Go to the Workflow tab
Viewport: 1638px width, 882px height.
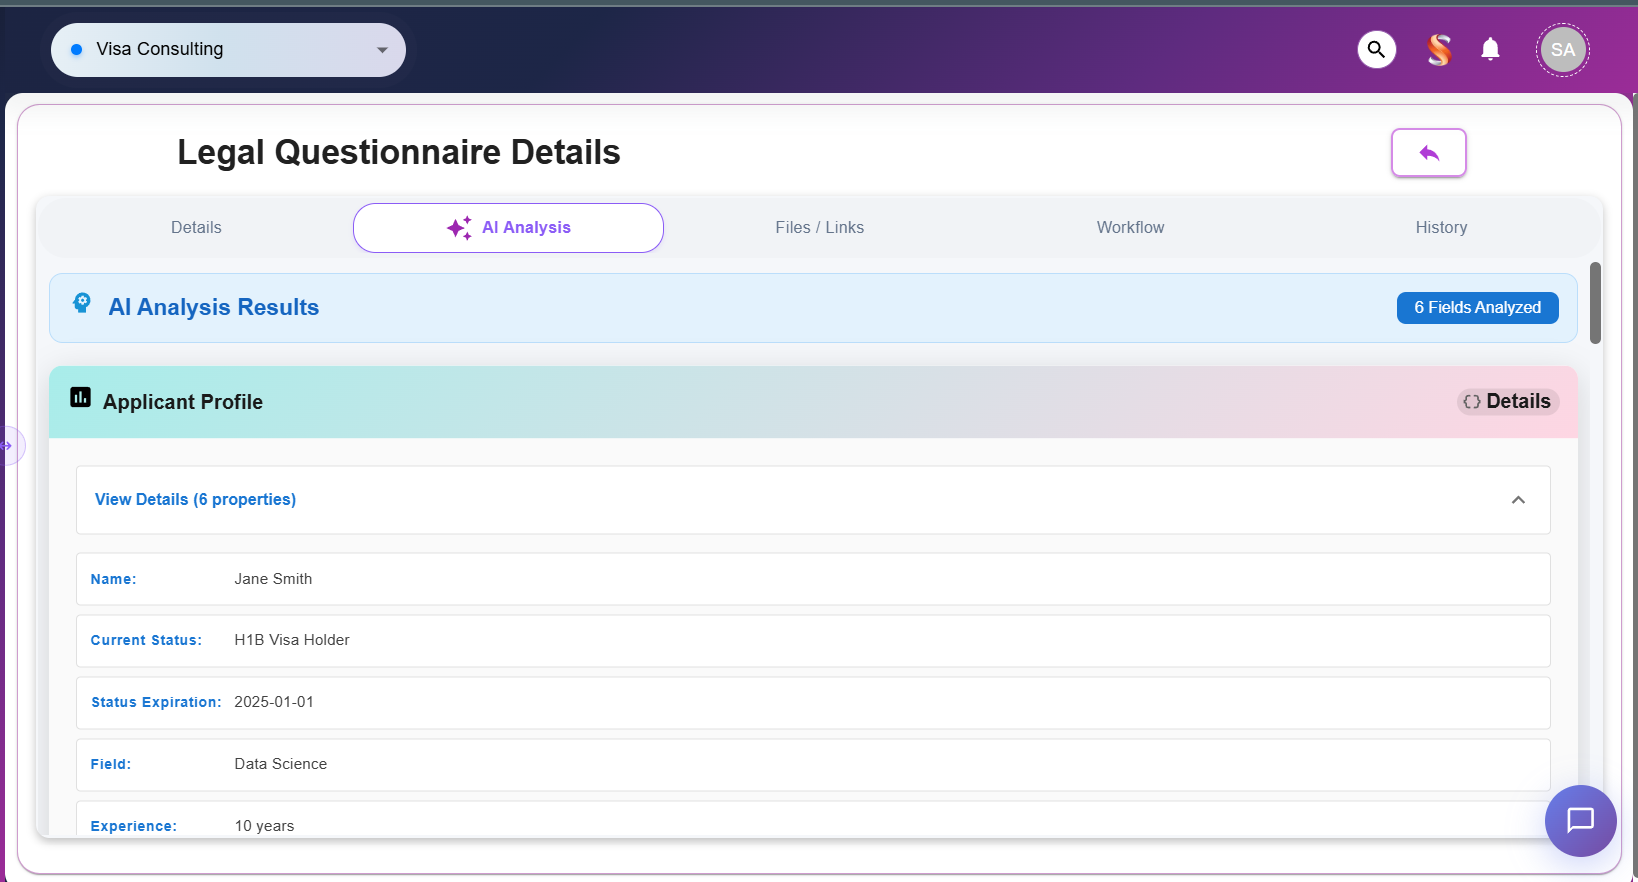tap(1130, 228)
